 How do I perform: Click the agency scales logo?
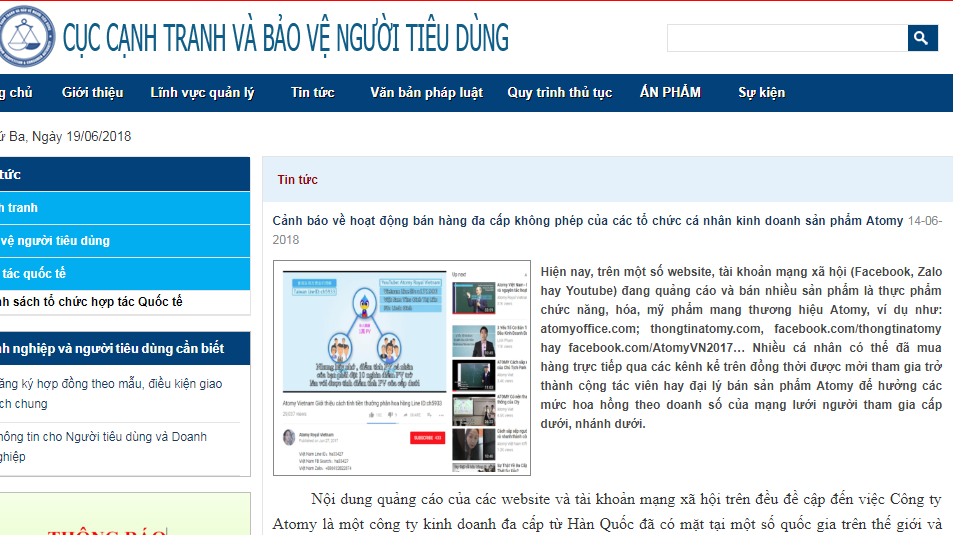(26, 36)
